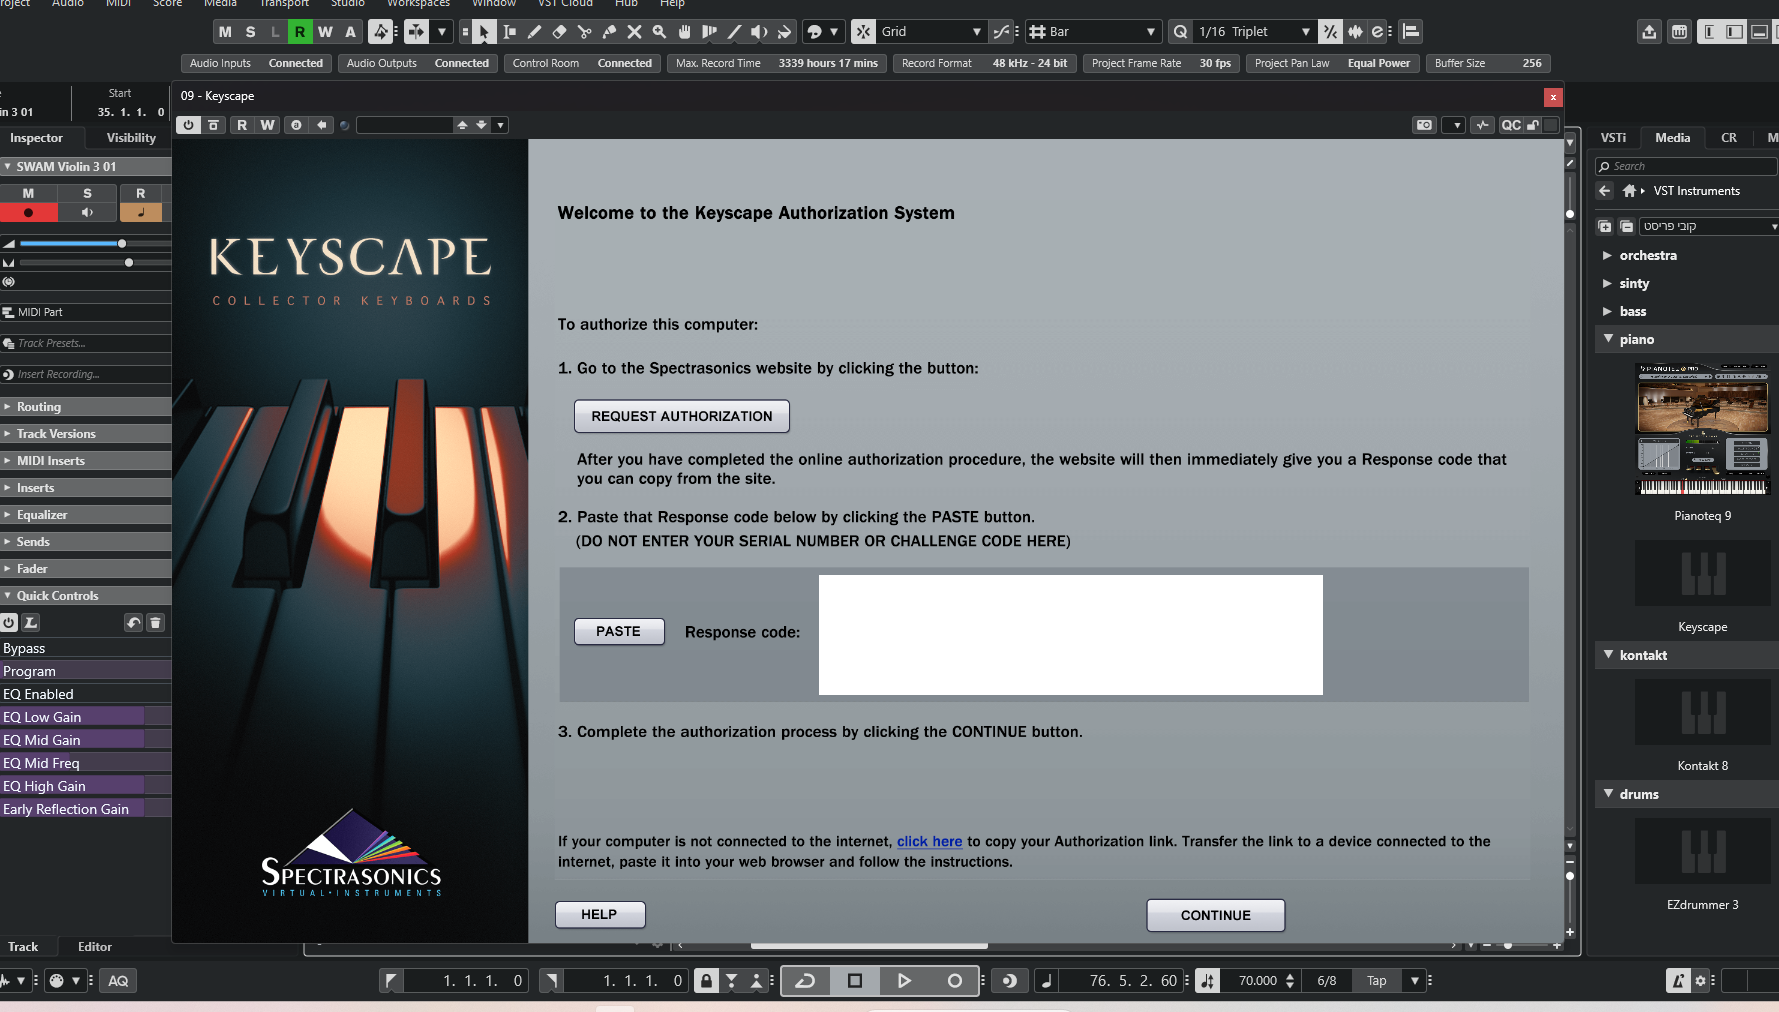Click the Response code text field
Image resolution: width=1779 pixels, height=1012 pixels.
(x=1070, y=635)
